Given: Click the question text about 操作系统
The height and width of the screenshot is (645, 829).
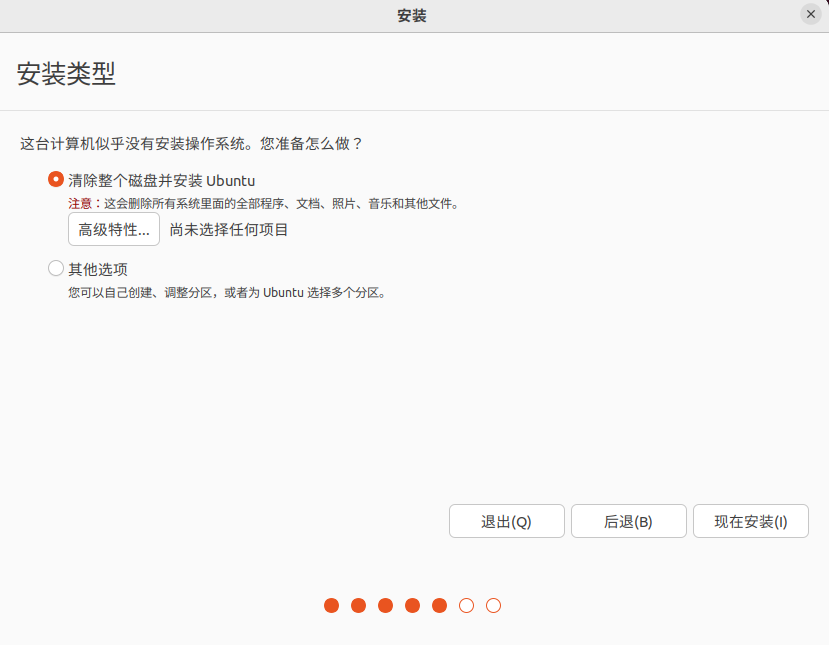Looking at the screenshot, I should click(192, 143).
